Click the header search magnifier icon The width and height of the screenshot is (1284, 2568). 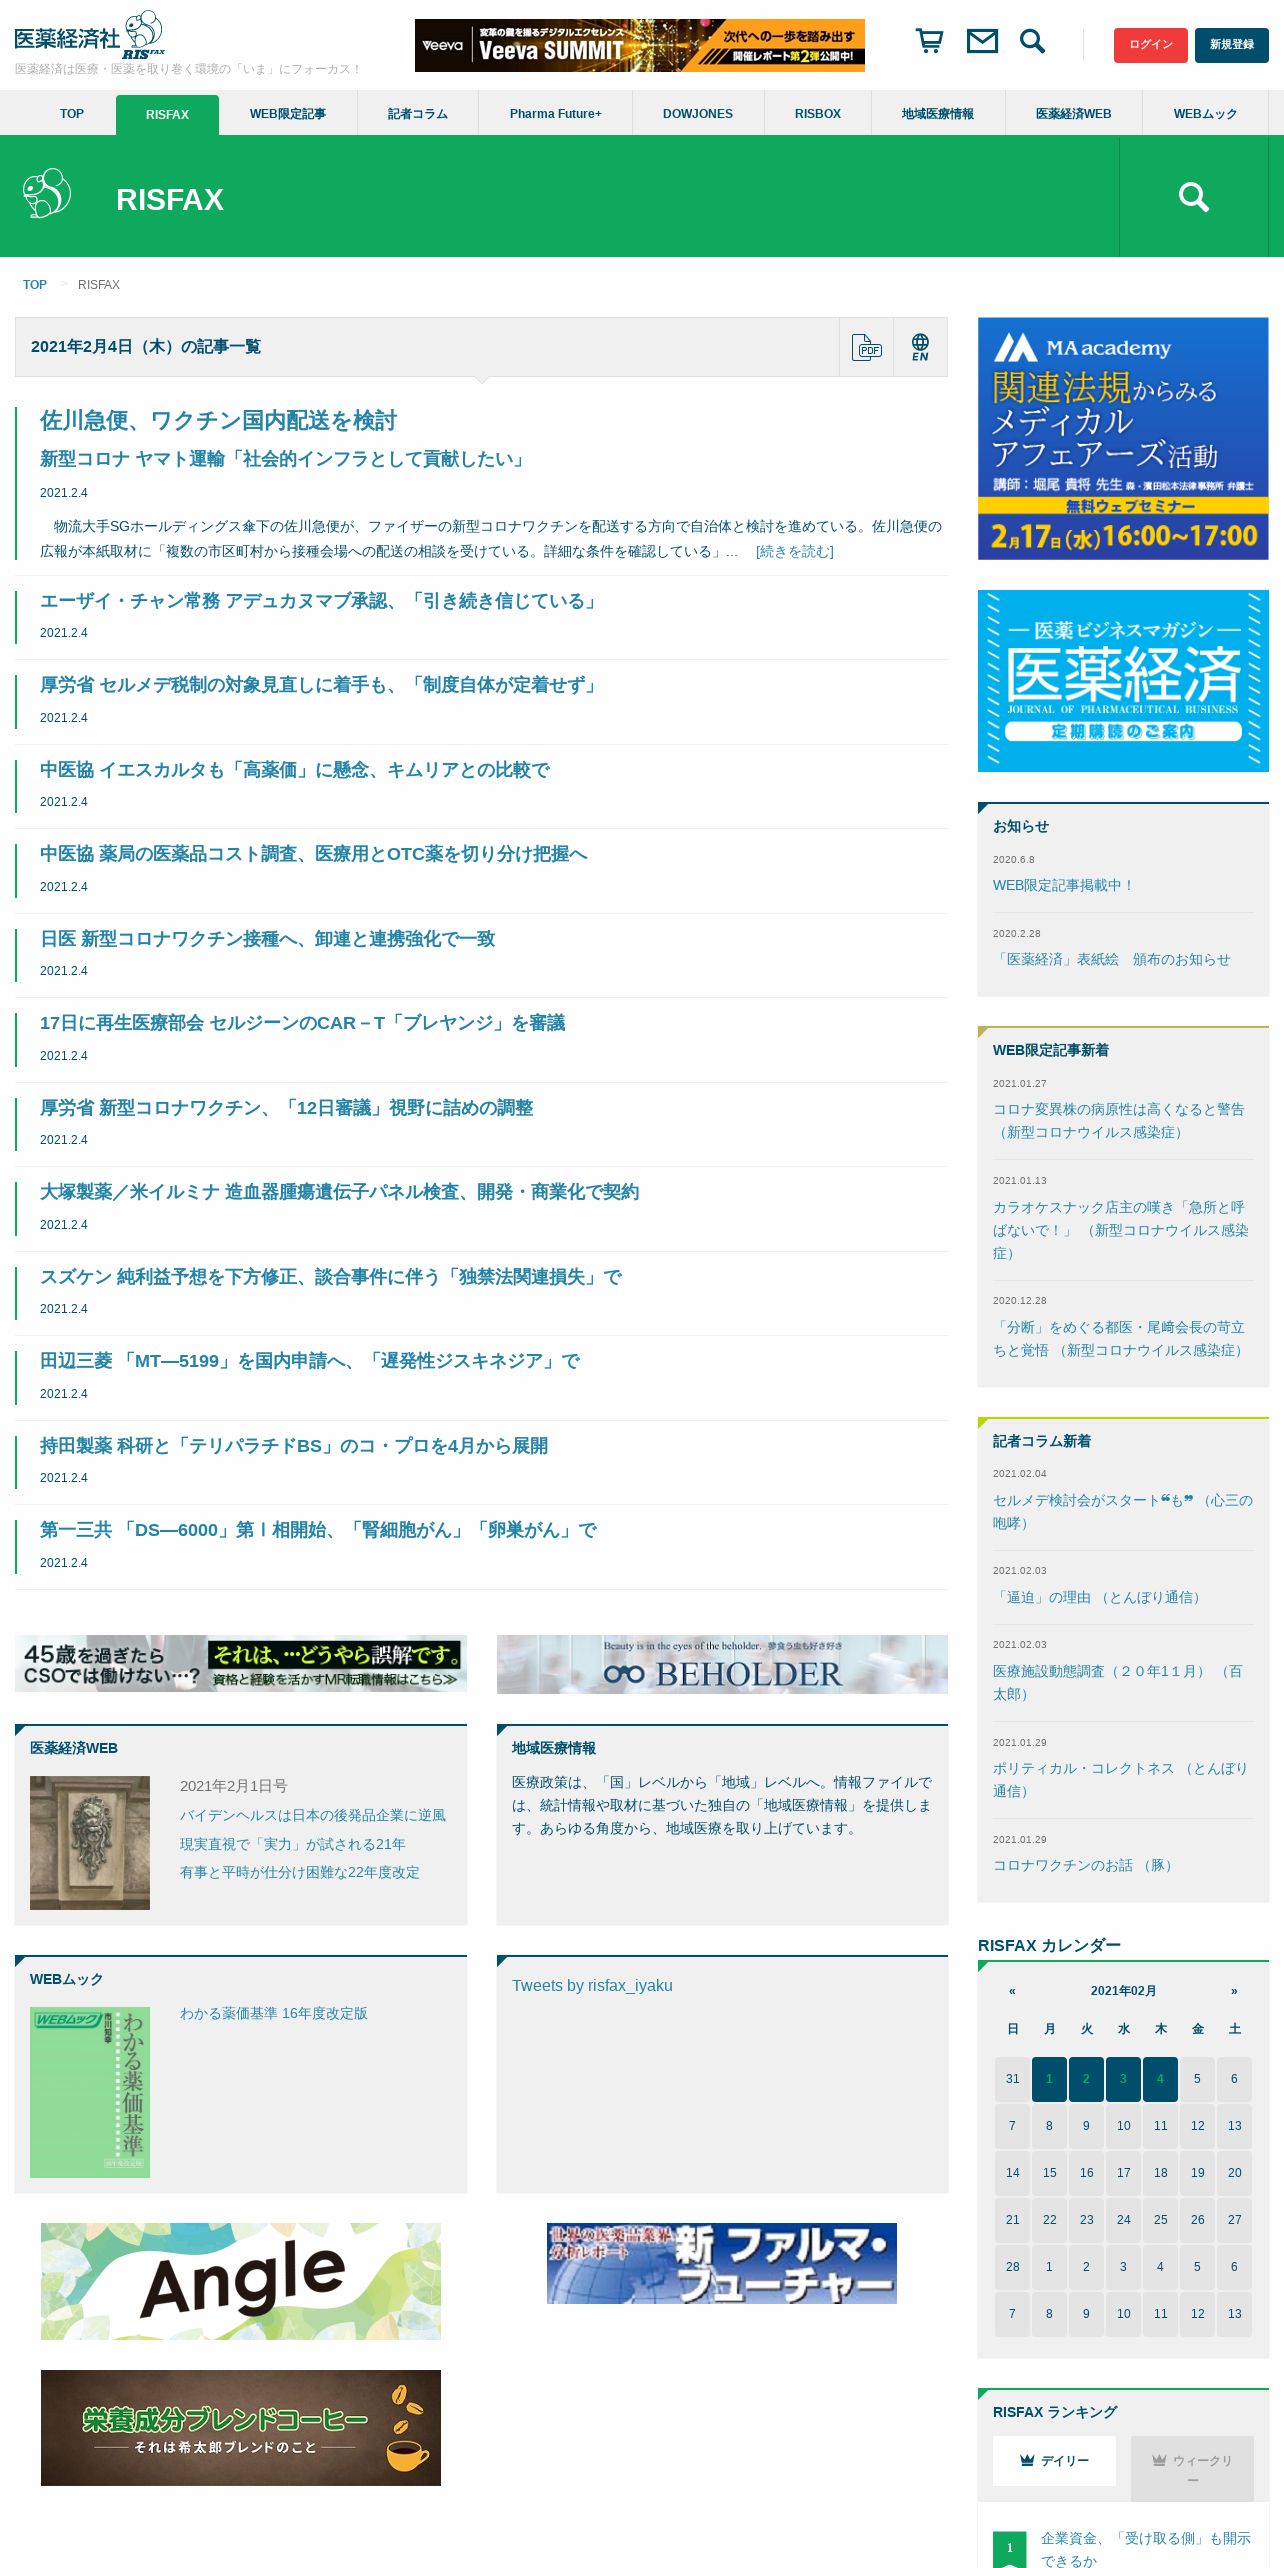tap(1032, 41)
